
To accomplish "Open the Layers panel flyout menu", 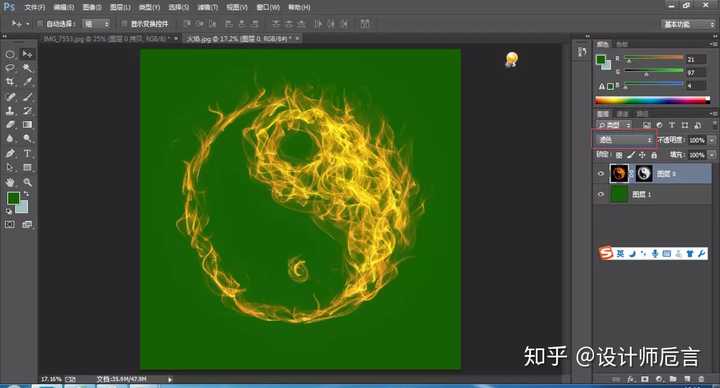I will 714,113.
